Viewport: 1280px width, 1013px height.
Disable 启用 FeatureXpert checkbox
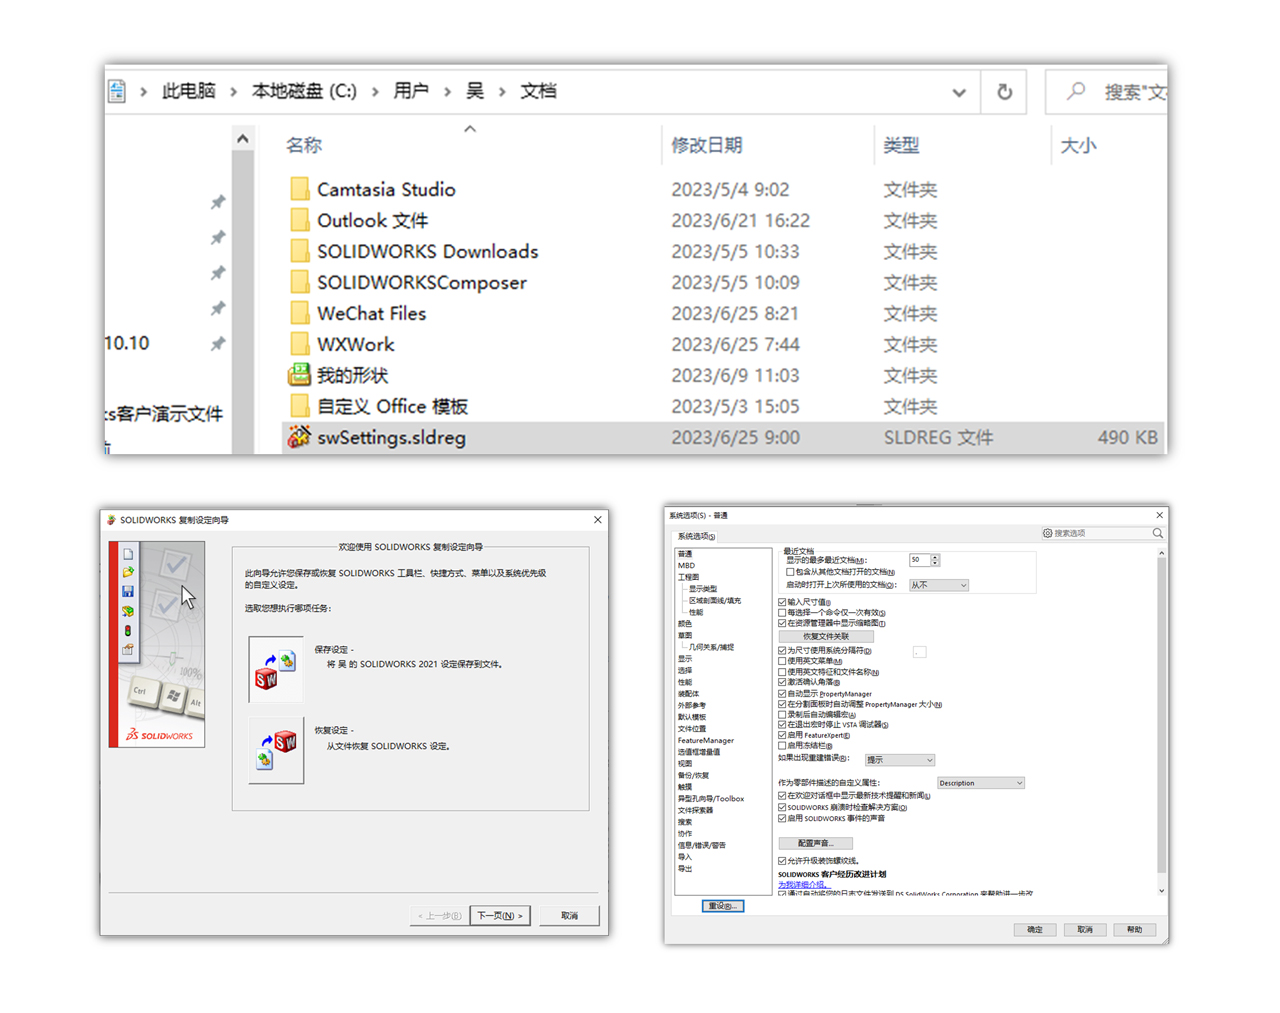(x=782, y=735)
